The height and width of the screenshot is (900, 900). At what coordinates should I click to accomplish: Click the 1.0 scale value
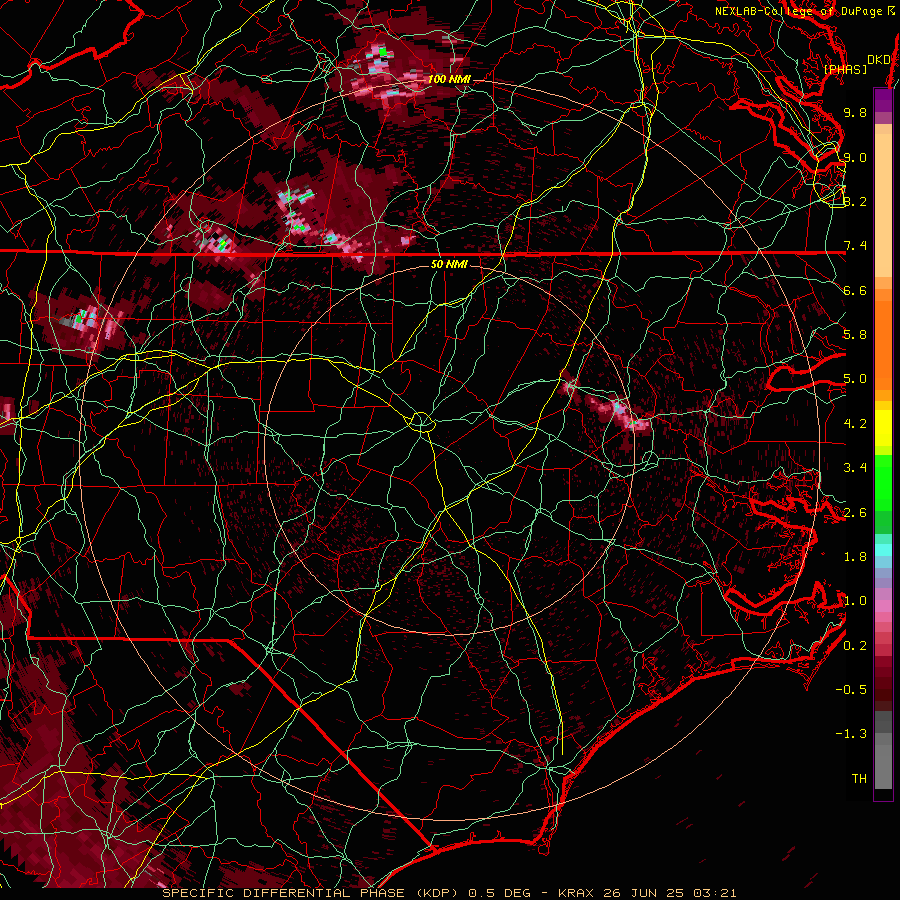855,601
